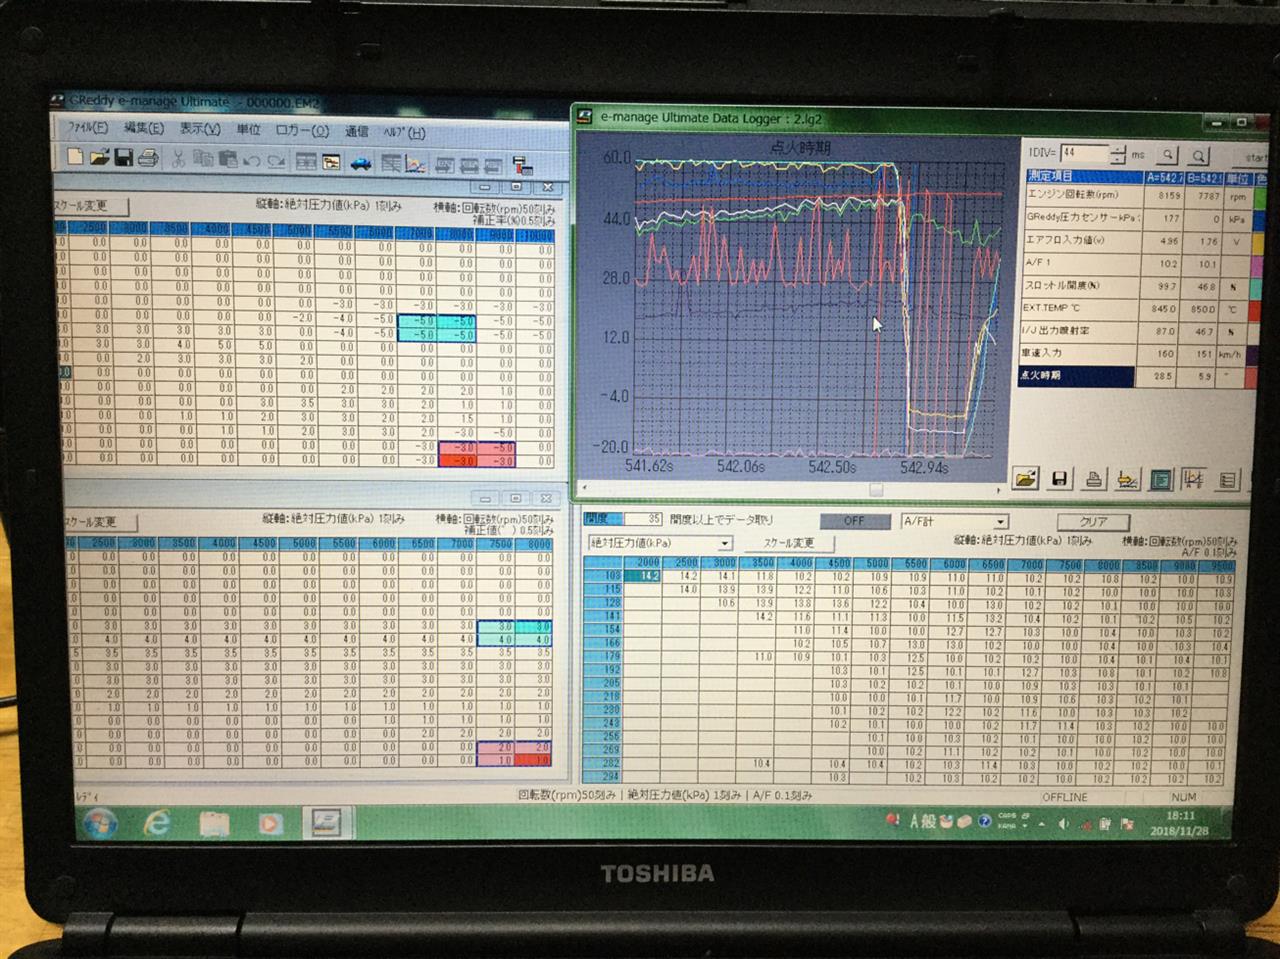Image resolution: width=1280 pixels, height=959 pixels.
Task: Open Internet Explorer from the taskbar
Action: (x=157, y=824)
